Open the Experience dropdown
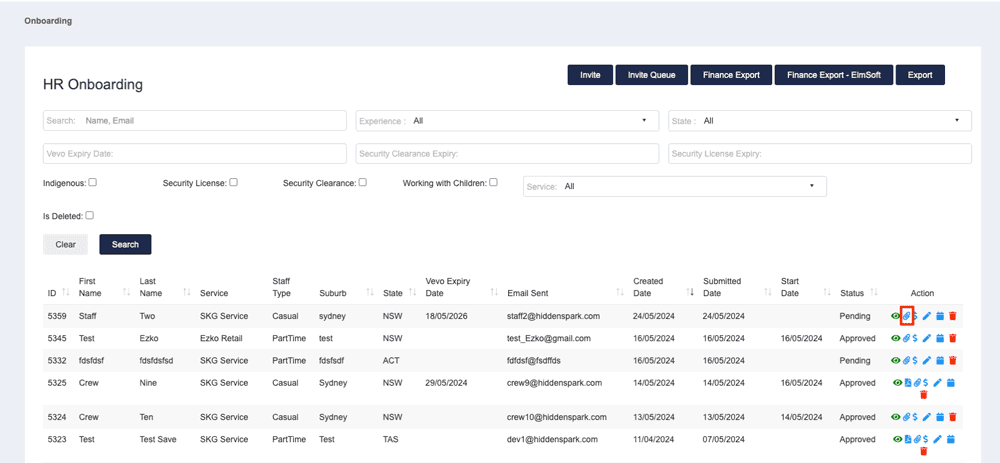Screen dimensions: 1000x463 coord(507,121)
